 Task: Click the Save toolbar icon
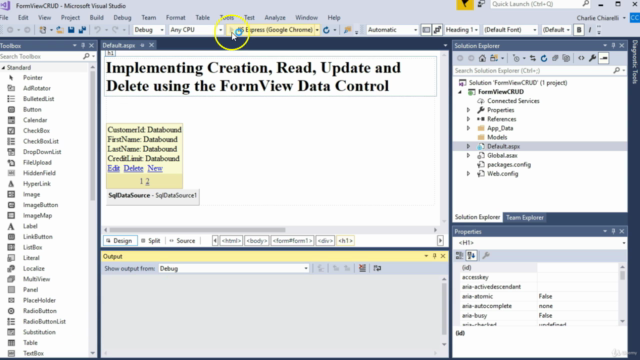click(71, 30)
